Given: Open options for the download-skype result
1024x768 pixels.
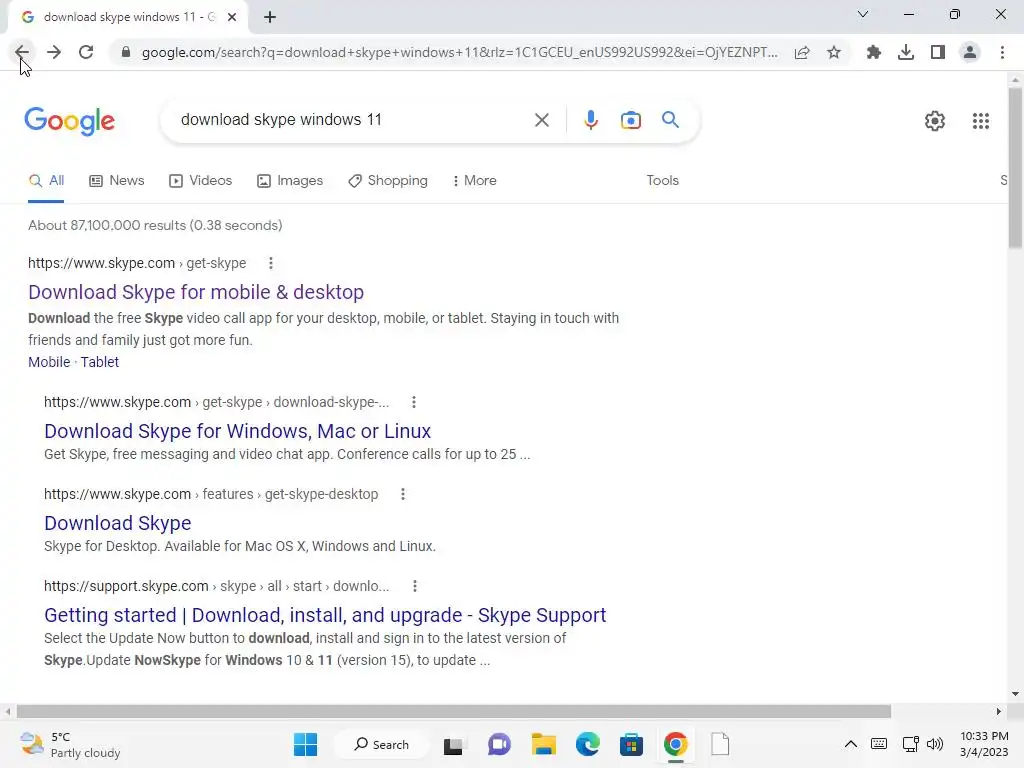Looking at the screenshot, I should tap(414, 402).
